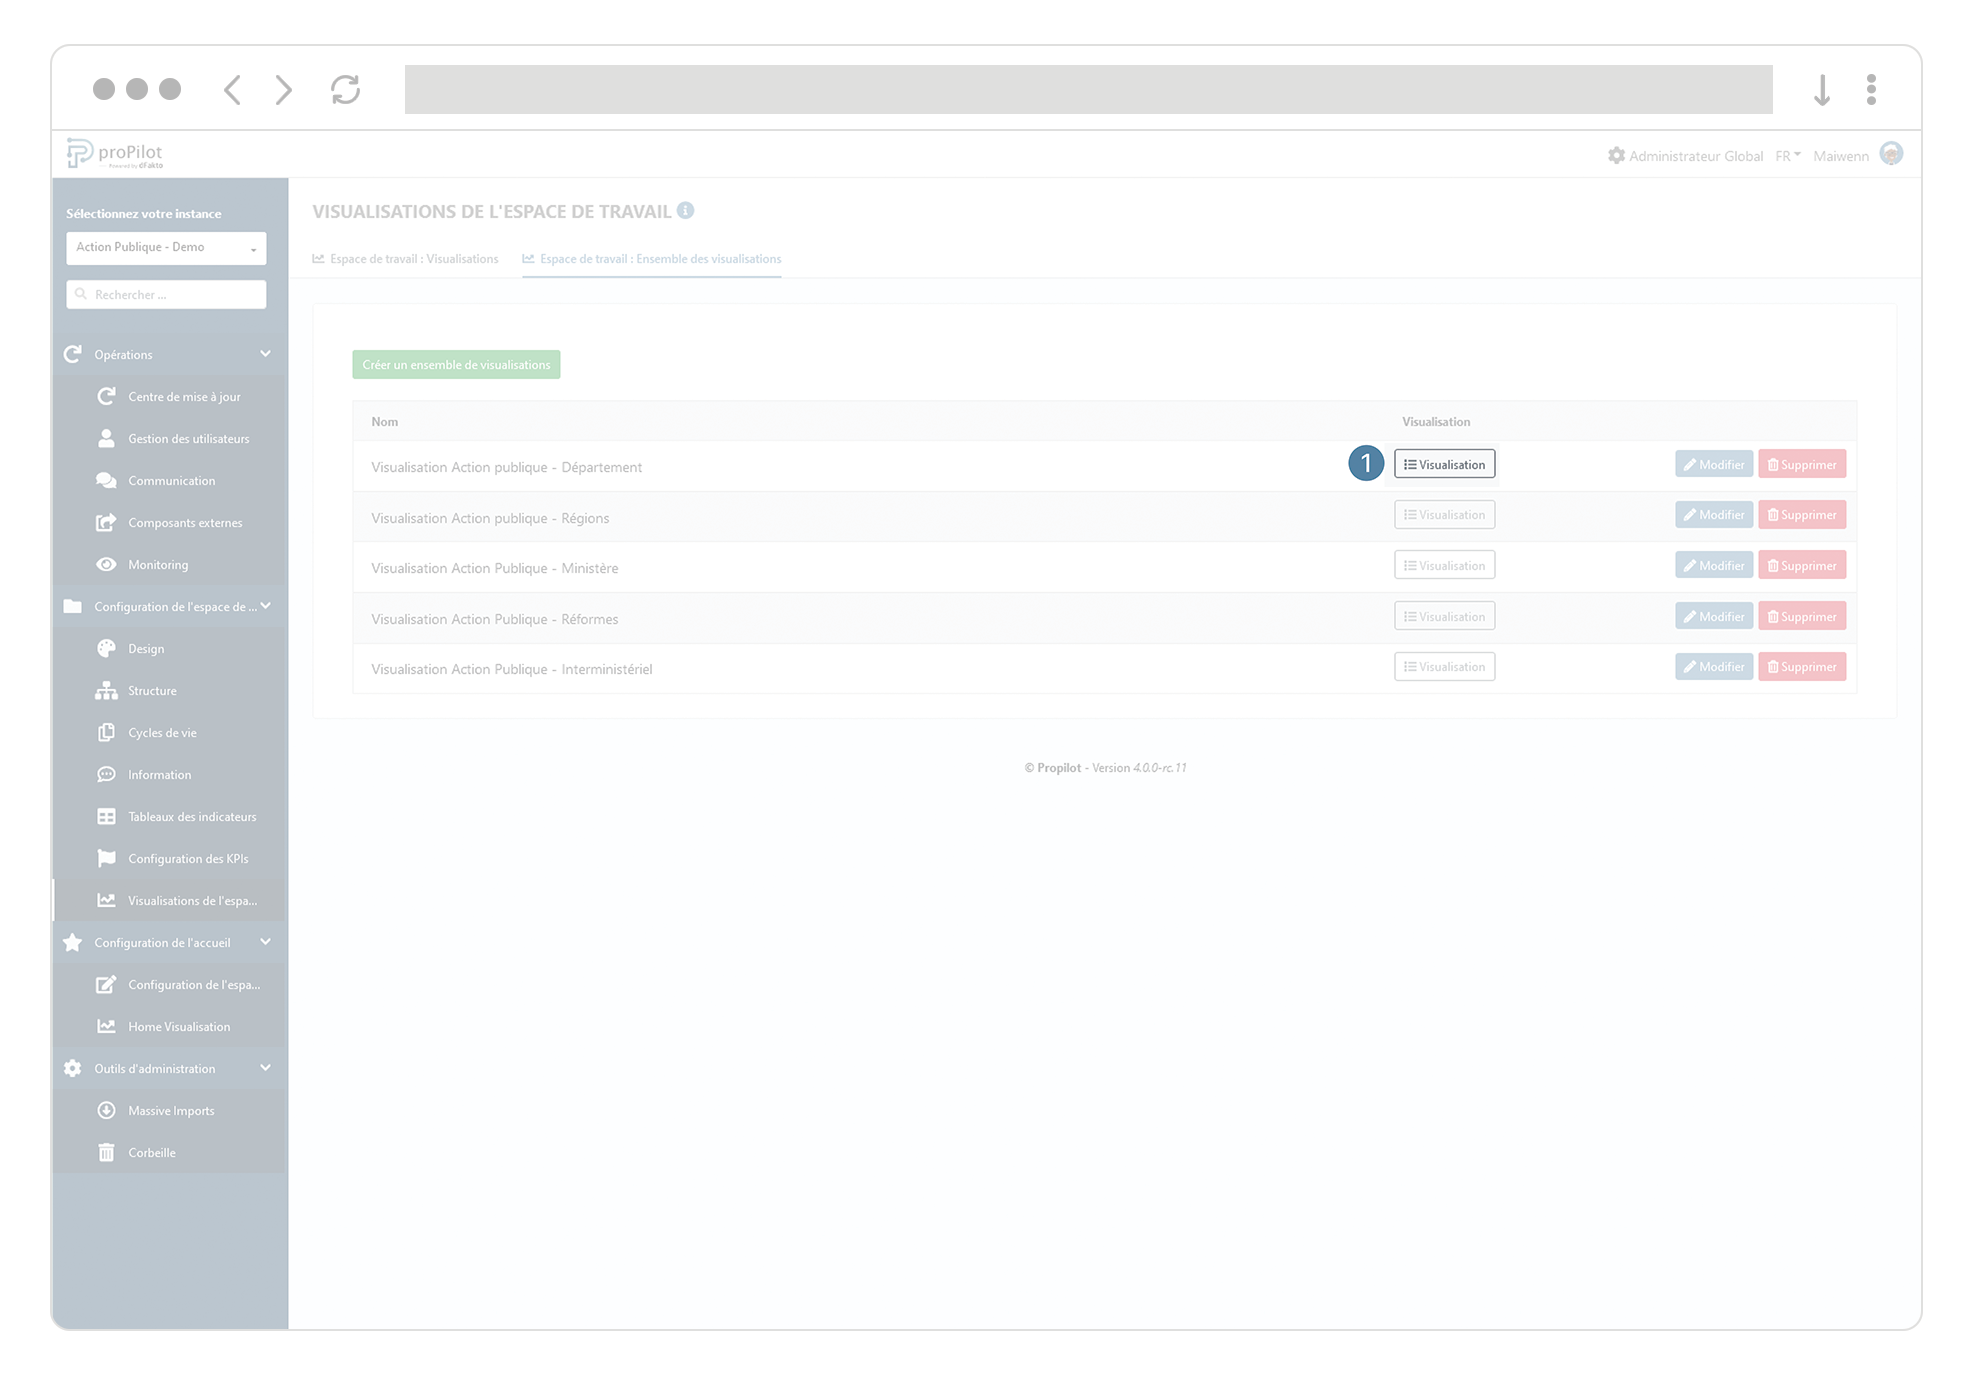Click the browser reload icon
1973x1384 pixels.
pos(346,90)
